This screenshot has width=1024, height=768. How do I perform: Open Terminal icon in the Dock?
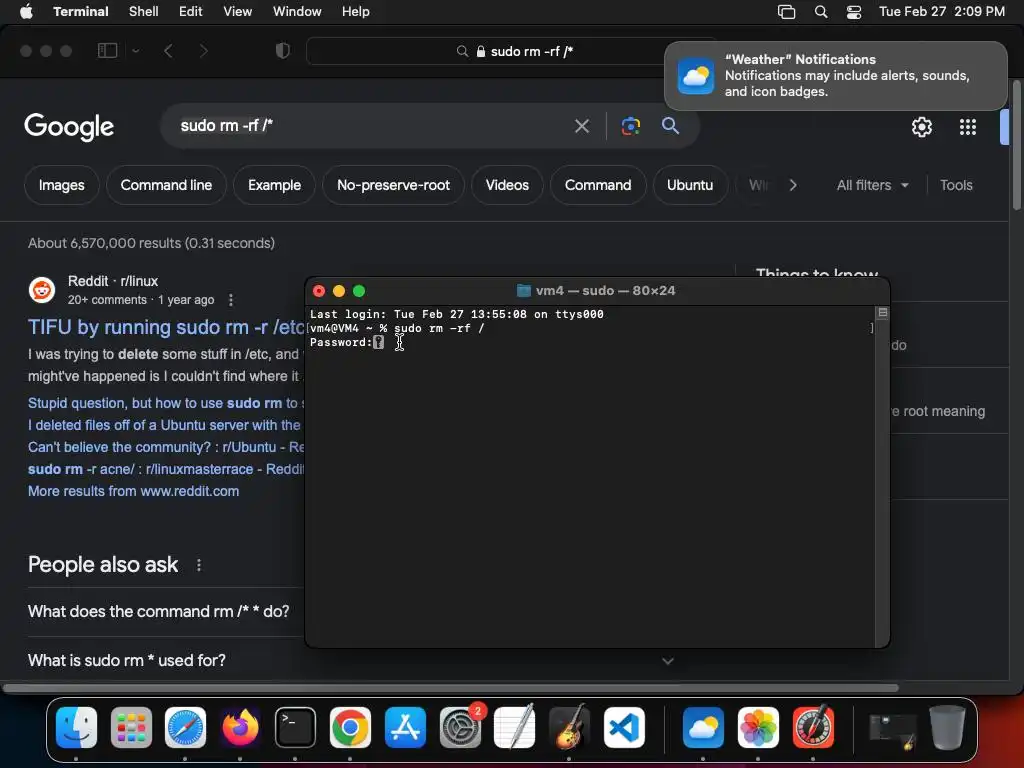tap(295, 727)
